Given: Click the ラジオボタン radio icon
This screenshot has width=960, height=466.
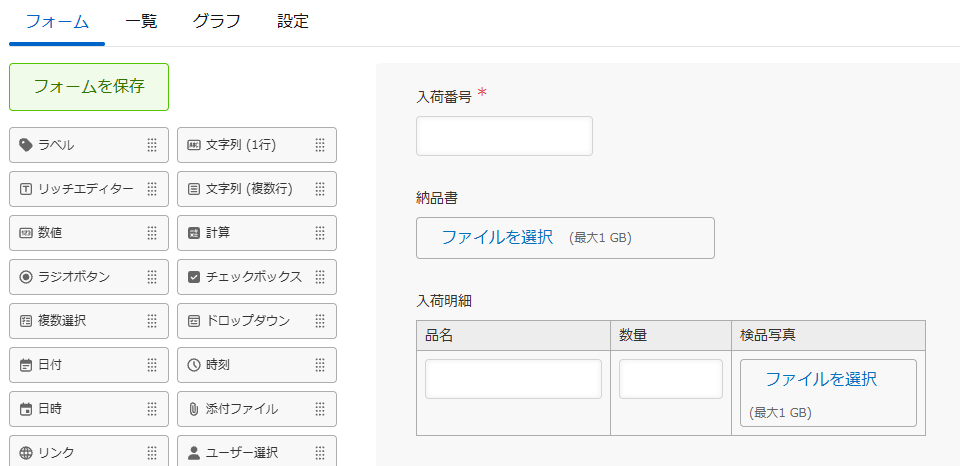Looking at the screenshot, I should [26, 277].
